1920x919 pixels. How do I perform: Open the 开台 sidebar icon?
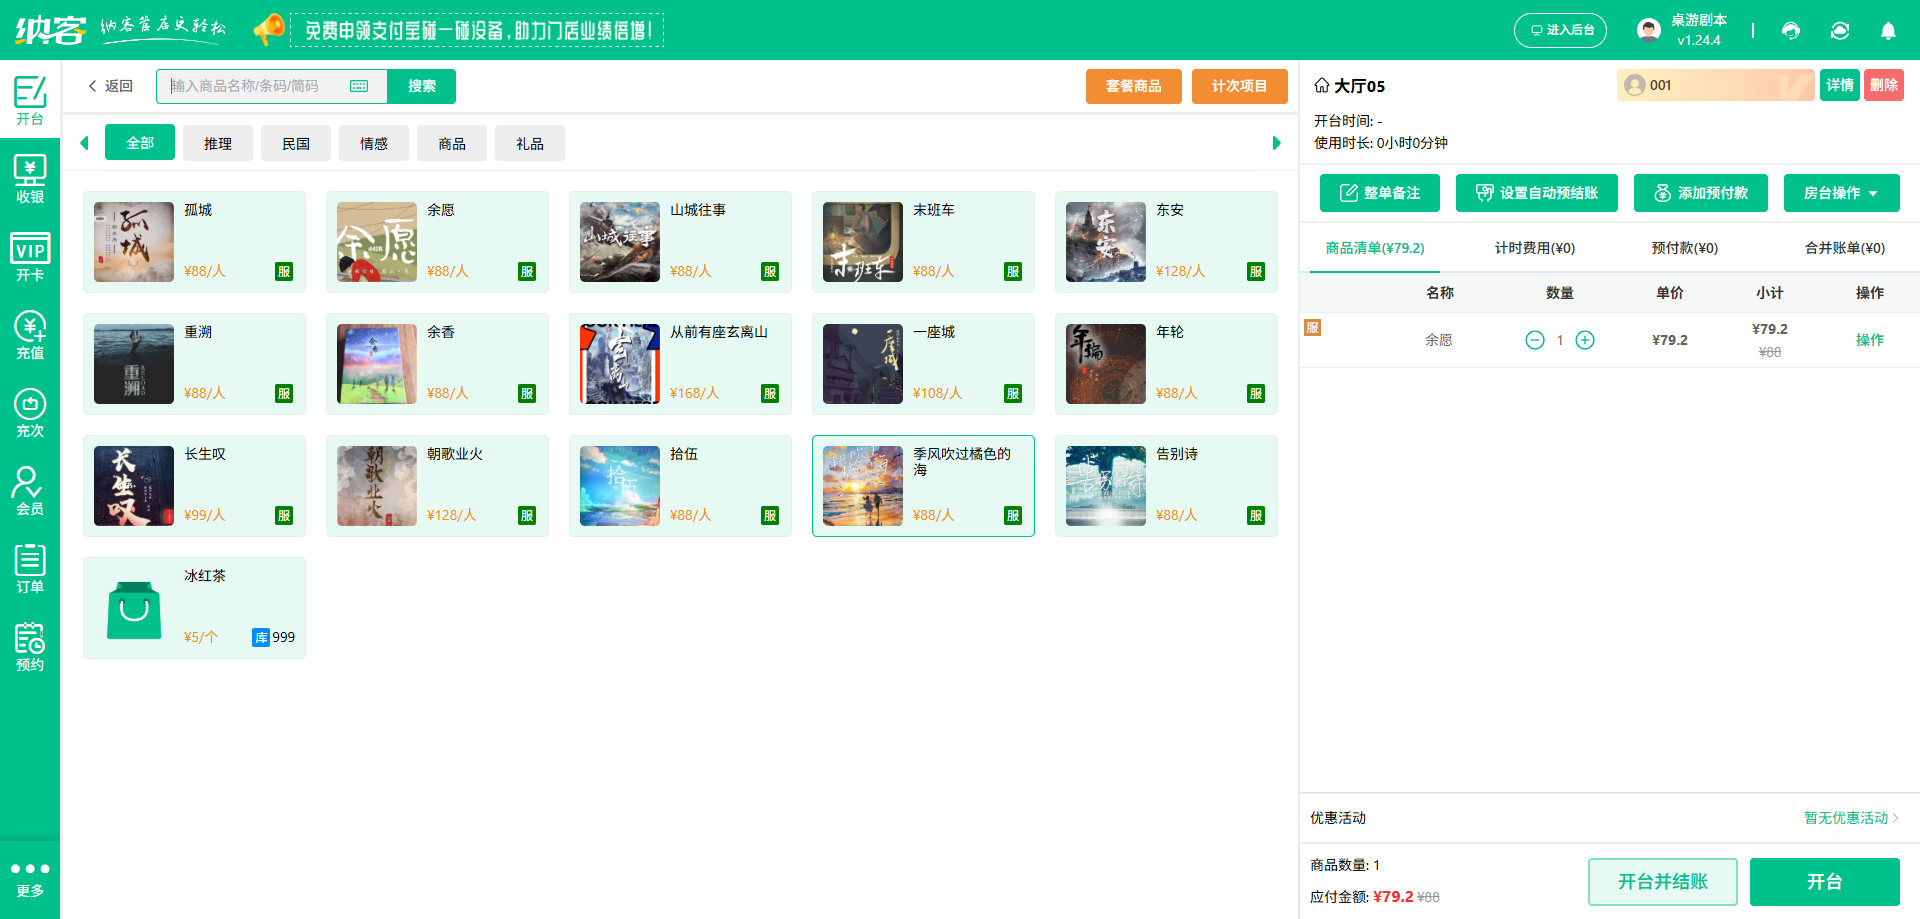(x=30, y=100)
